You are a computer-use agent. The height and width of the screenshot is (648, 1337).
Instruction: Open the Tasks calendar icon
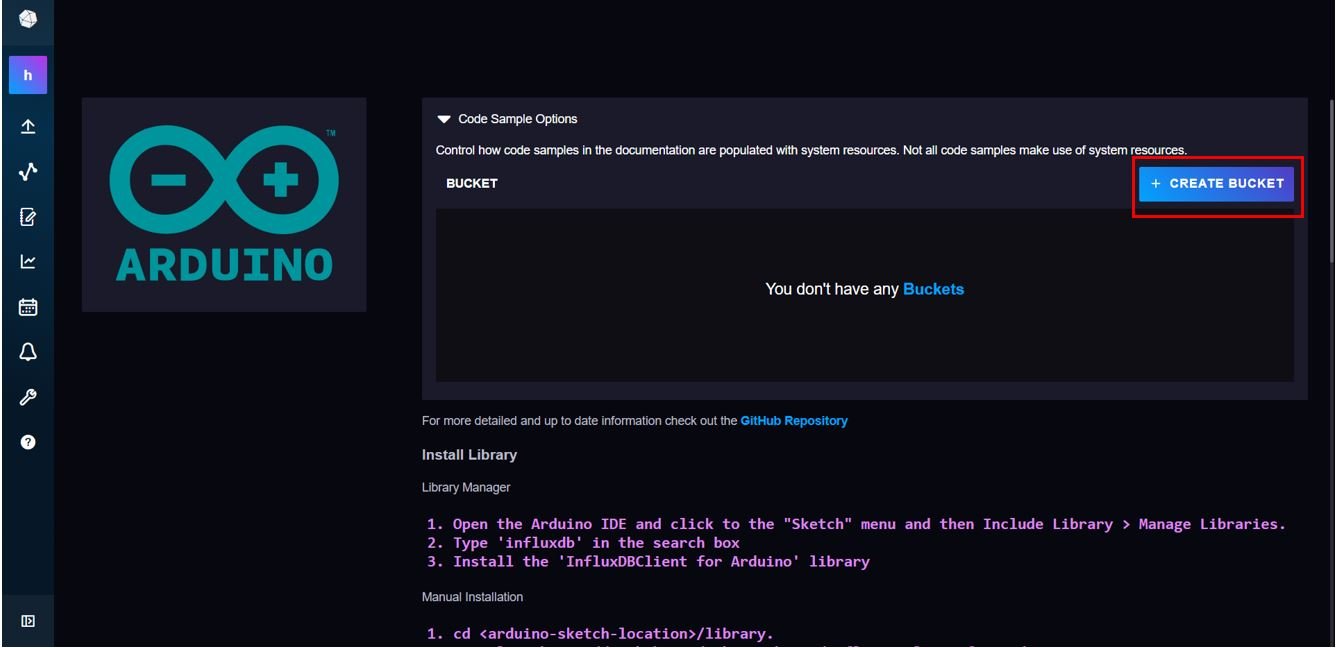pos(28,307)
